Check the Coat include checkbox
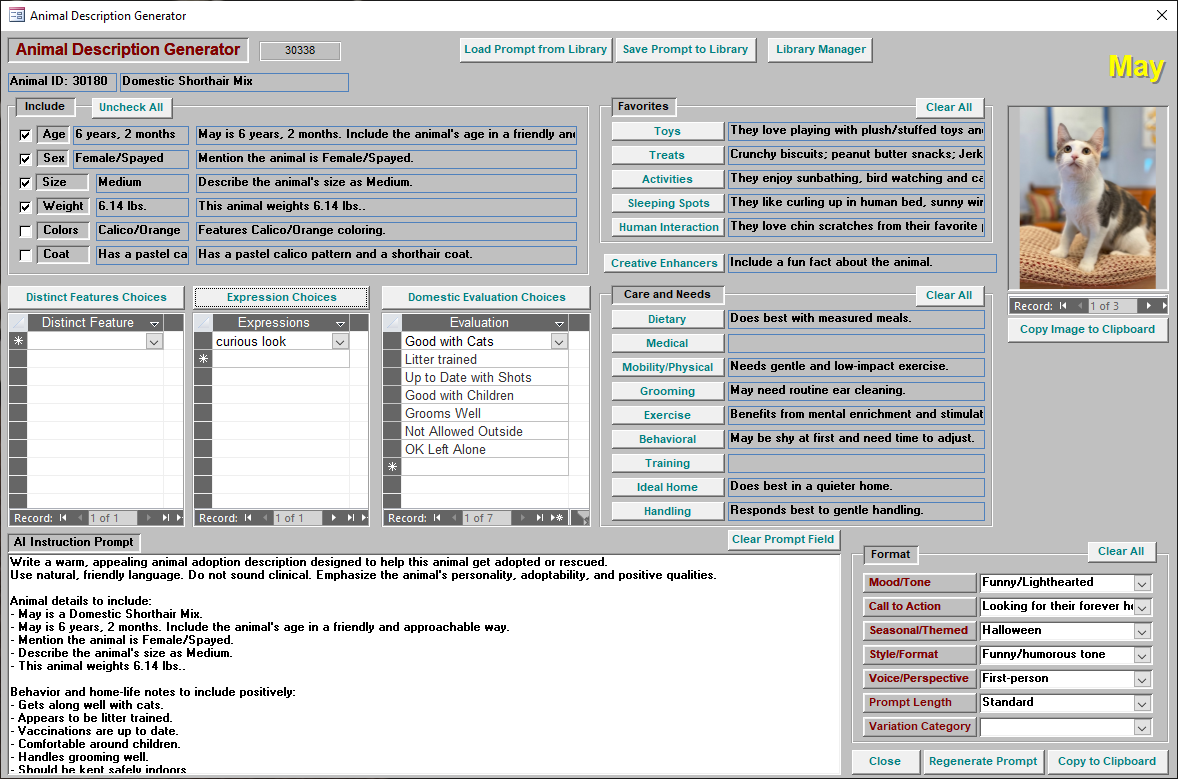Viewport: 1178px width, 779px height. [26, 255]
